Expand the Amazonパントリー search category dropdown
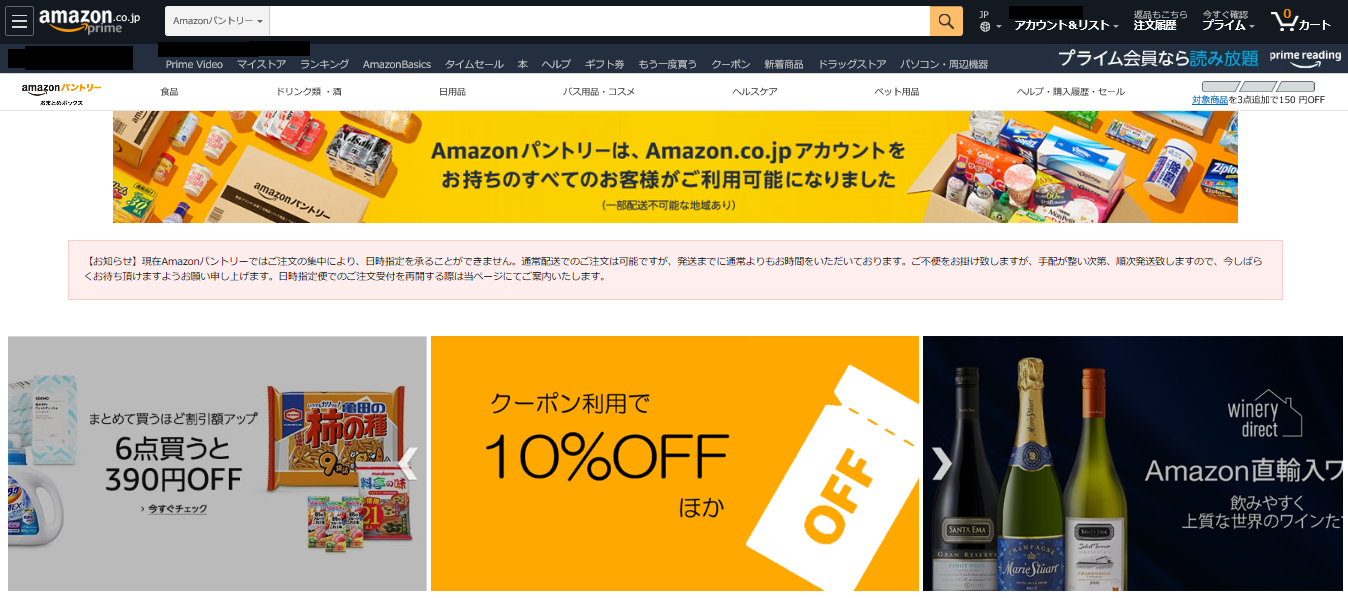The image size is (1348, 598). [218, 21]
